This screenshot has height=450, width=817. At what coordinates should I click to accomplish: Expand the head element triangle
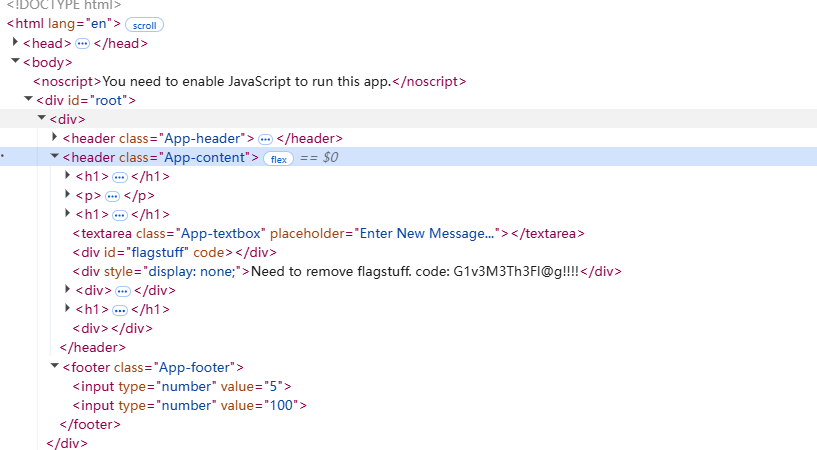coord(15,43)
